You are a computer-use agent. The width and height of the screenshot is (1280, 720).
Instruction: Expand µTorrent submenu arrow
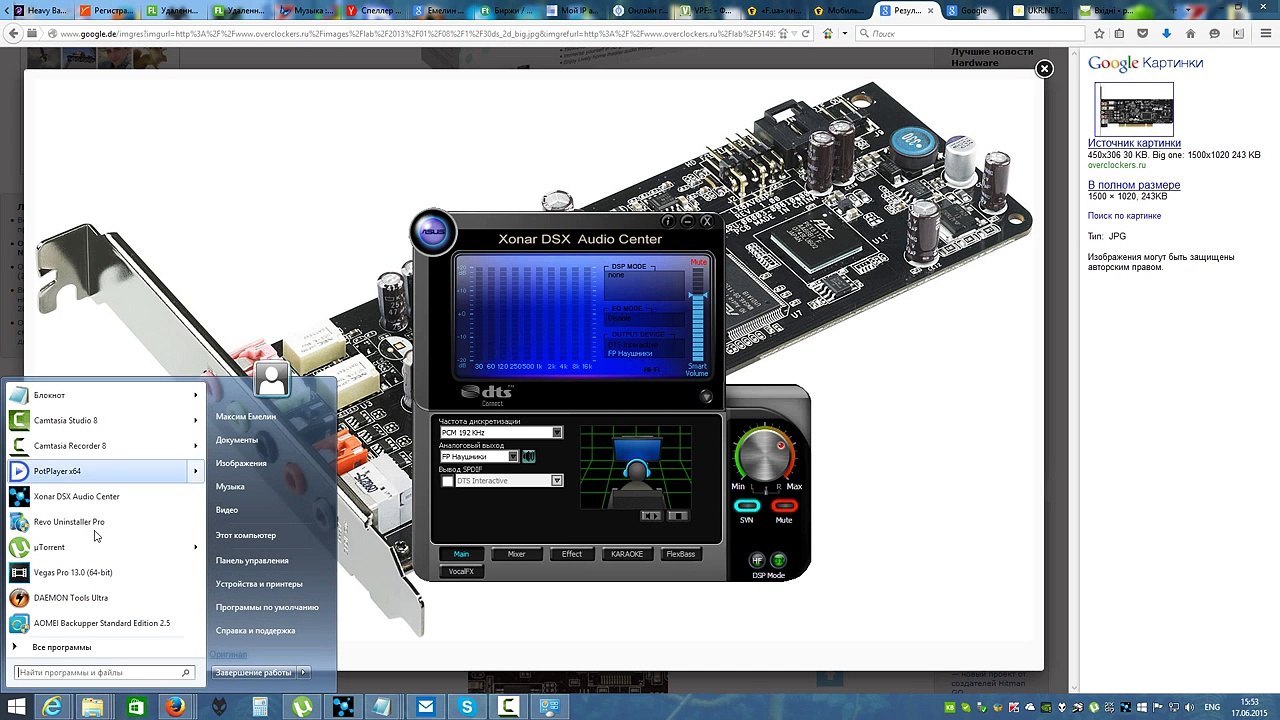(x=195, y=547)
